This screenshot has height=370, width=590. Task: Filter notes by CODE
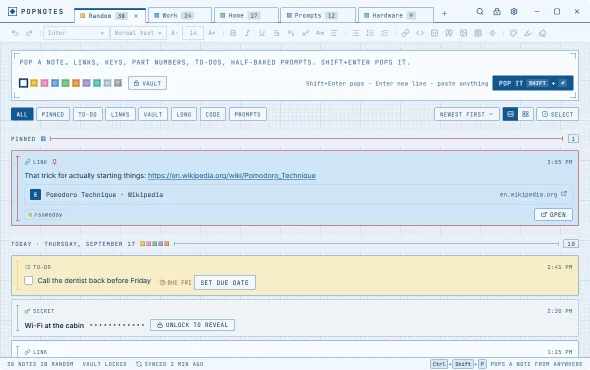[x=213, y=114]
